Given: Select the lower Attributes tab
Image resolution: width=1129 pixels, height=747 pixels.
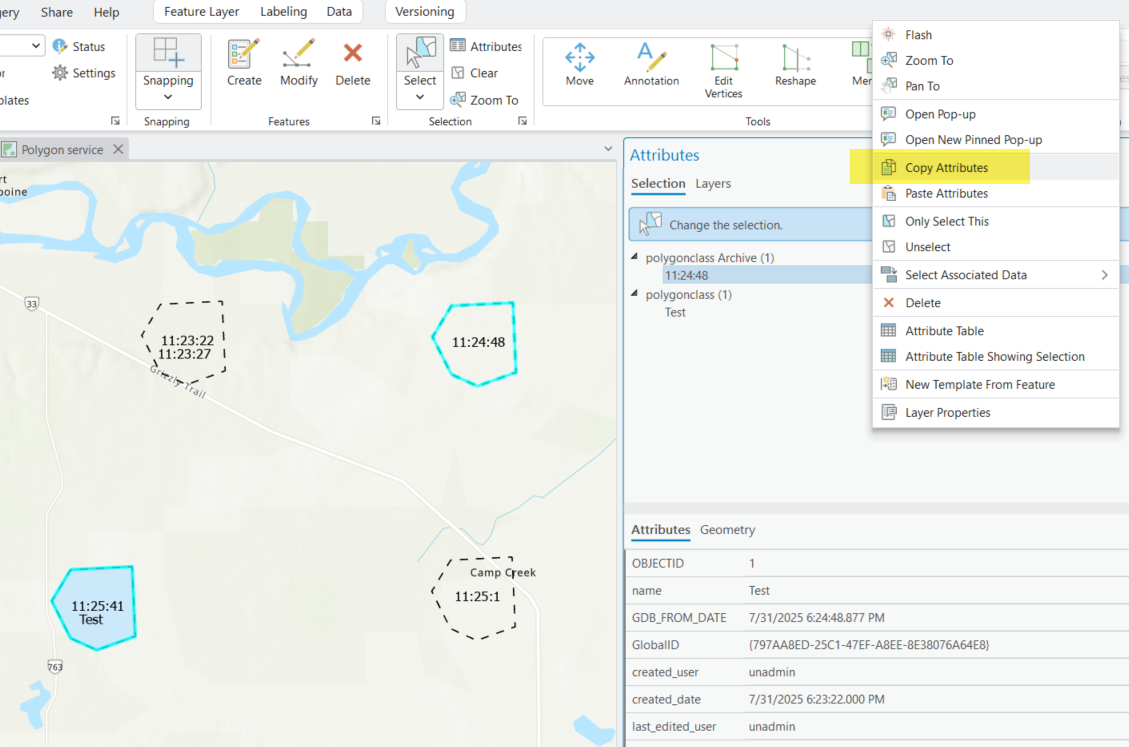Looking at the screenshot, I should click(x=660, y=529).
